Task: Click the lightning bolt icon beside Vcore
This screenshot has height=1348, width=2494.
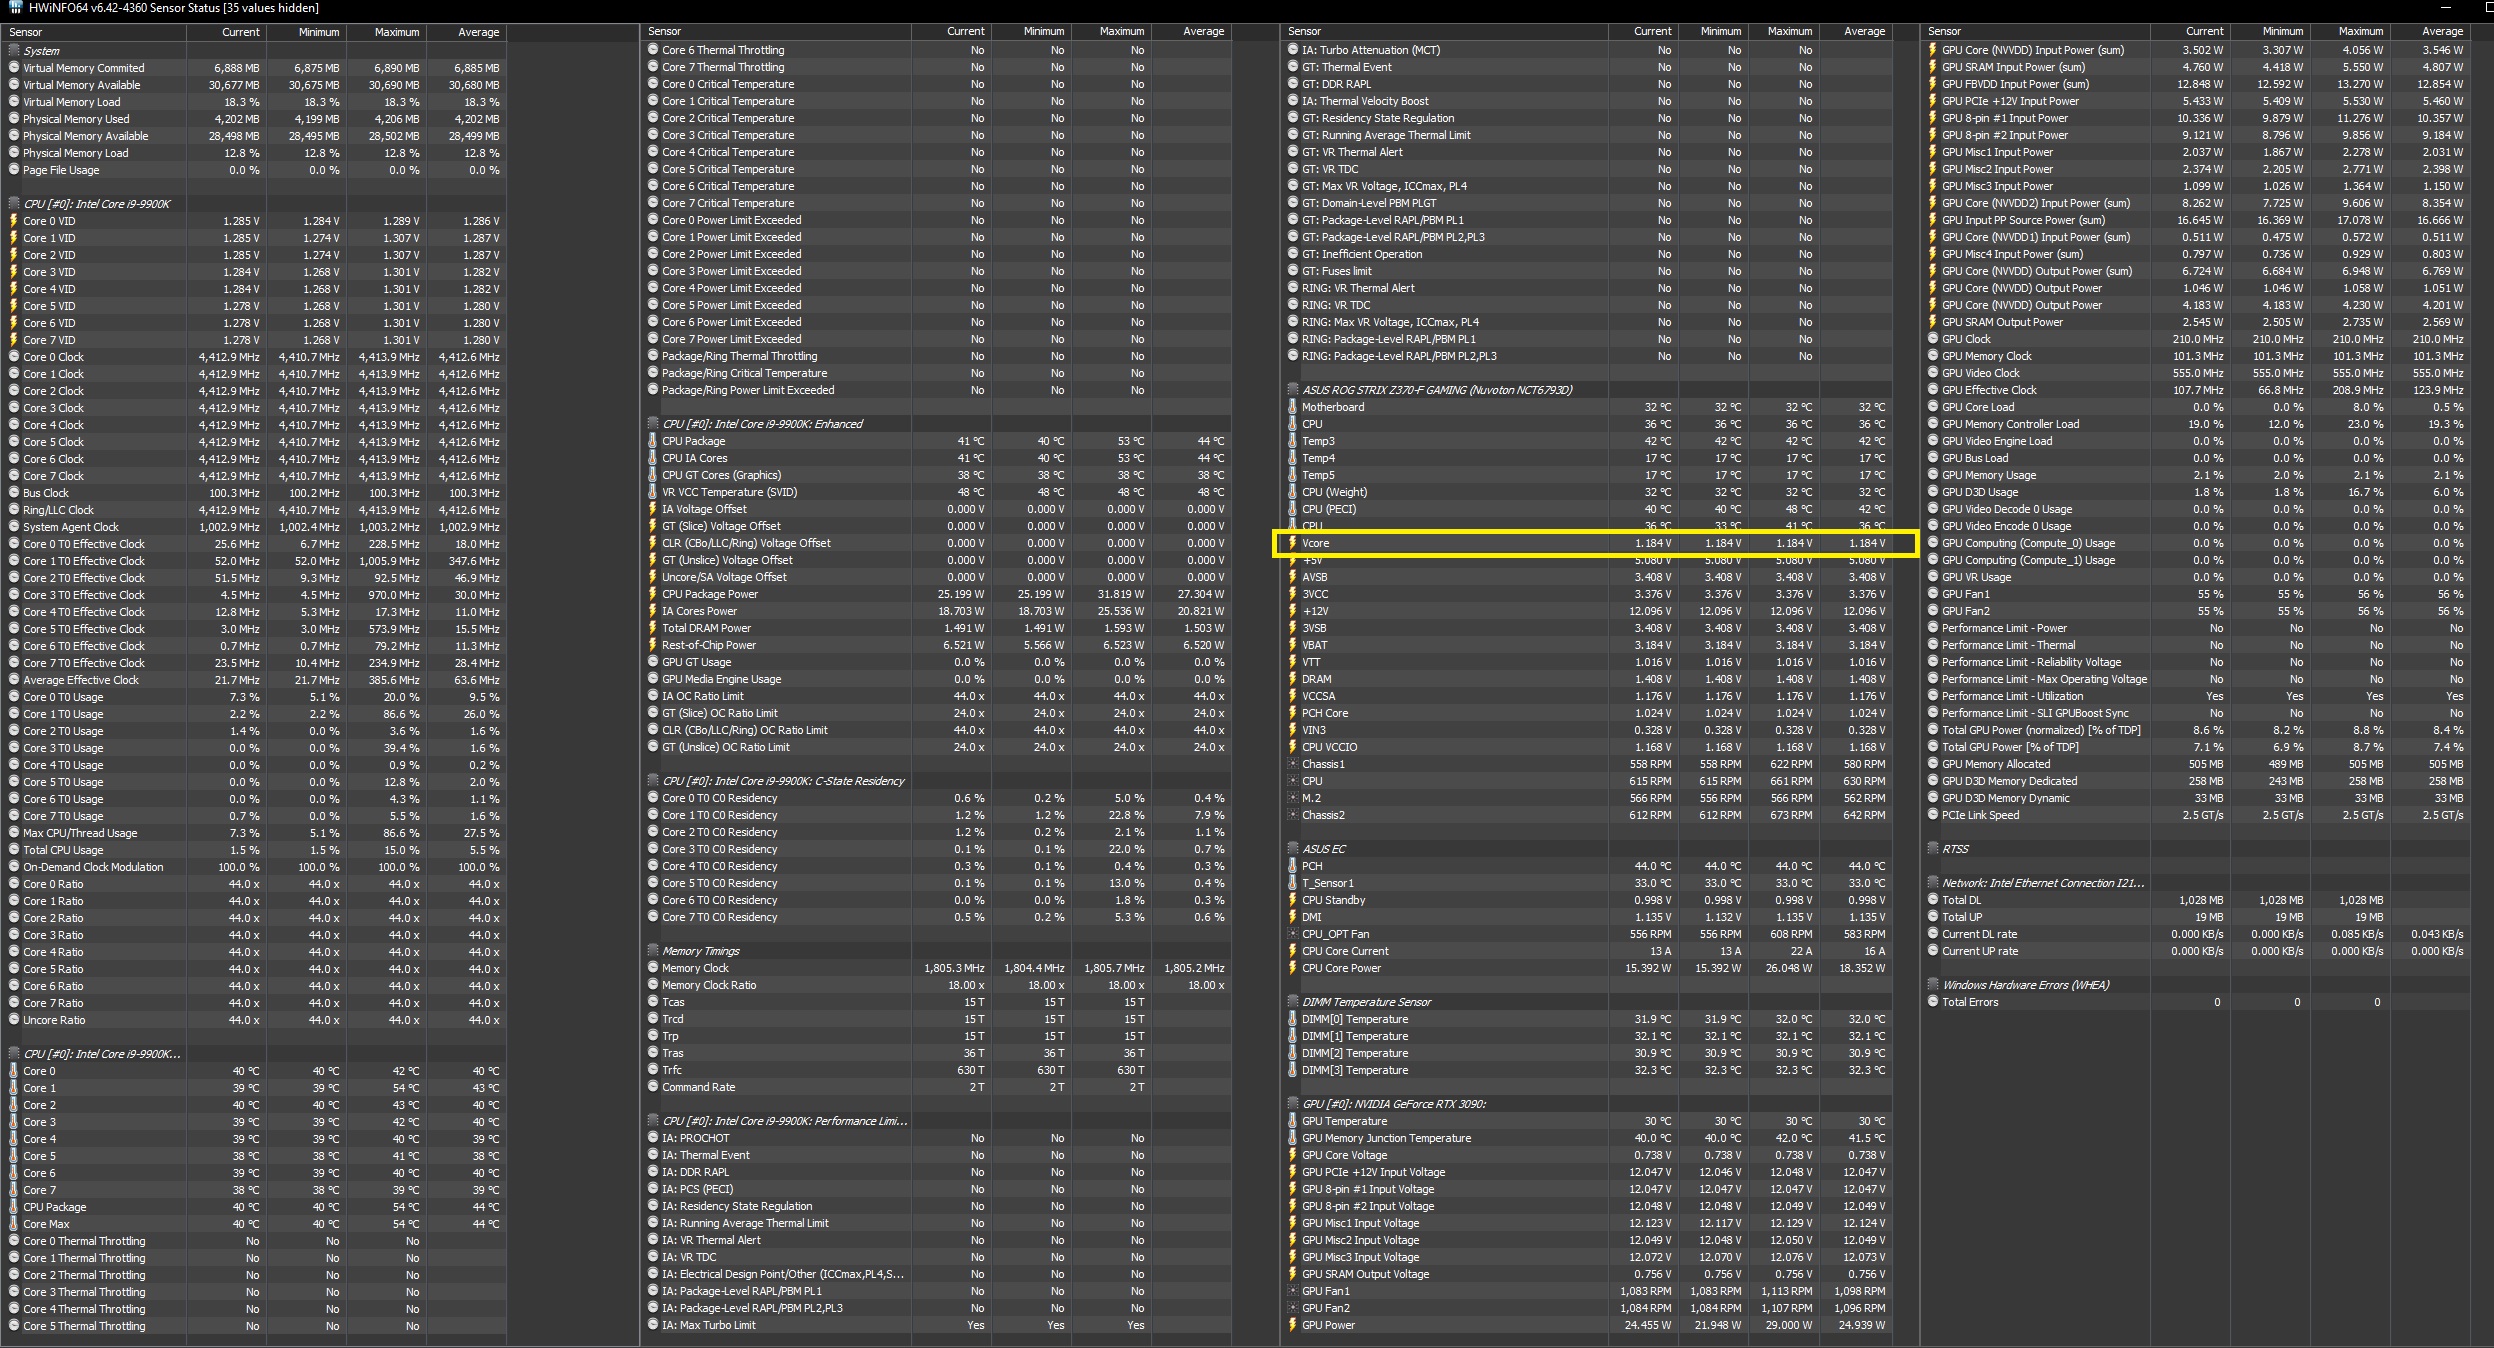Action: pos(1292,543)
